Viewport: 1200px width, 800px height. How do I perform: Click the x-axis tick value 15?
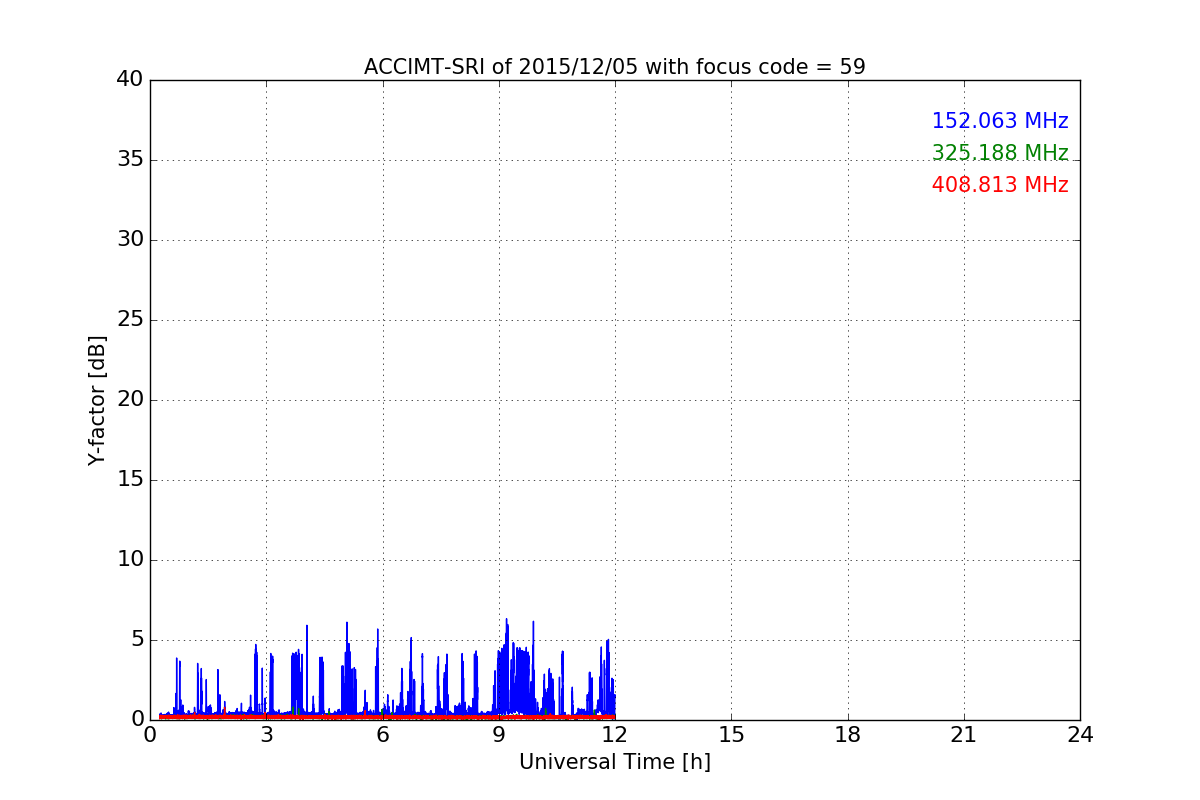pyautogui.click(x=731, y=735)
